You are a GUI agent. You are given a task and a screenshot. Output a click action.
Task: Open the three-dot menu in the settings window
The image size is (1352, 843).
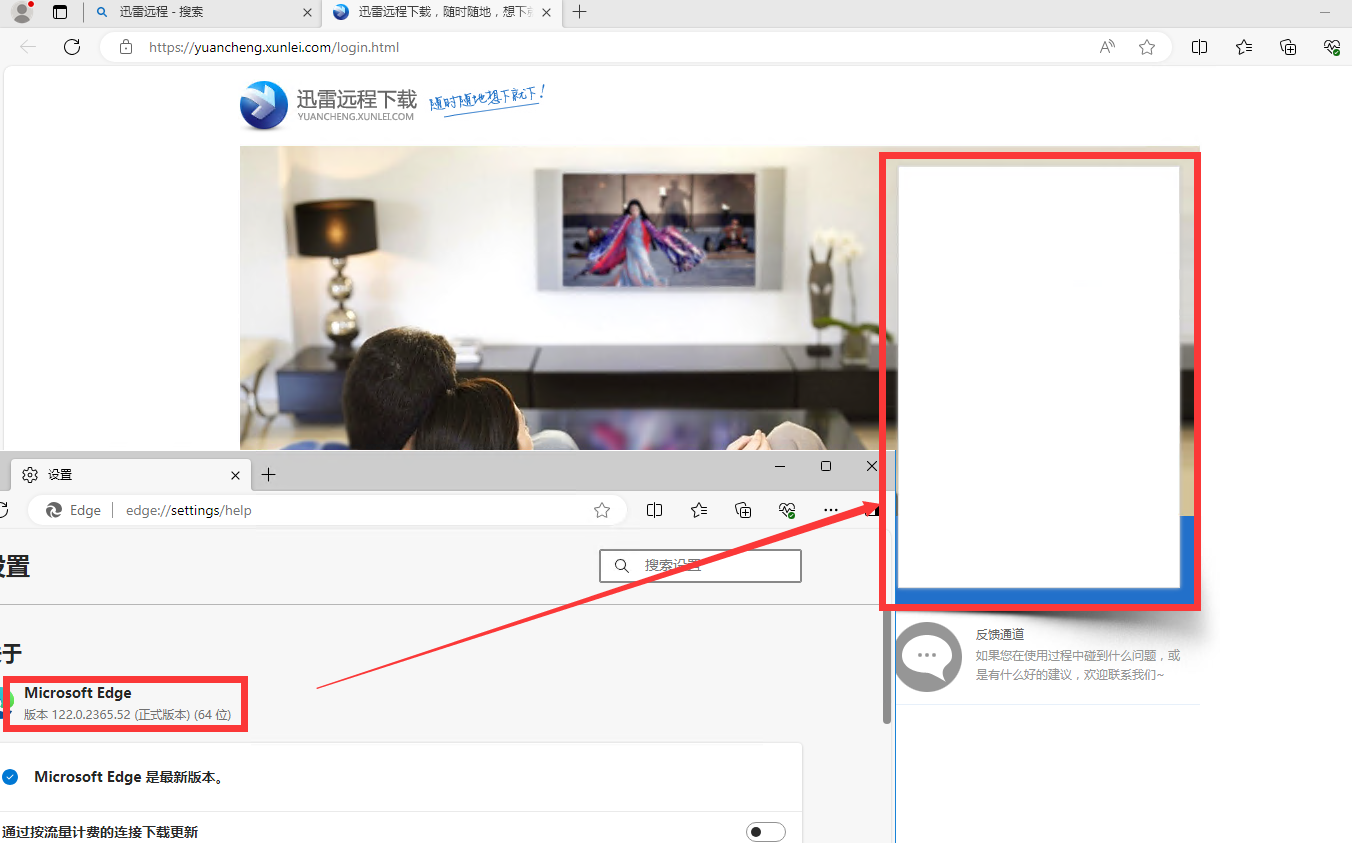tap(830, 510)
